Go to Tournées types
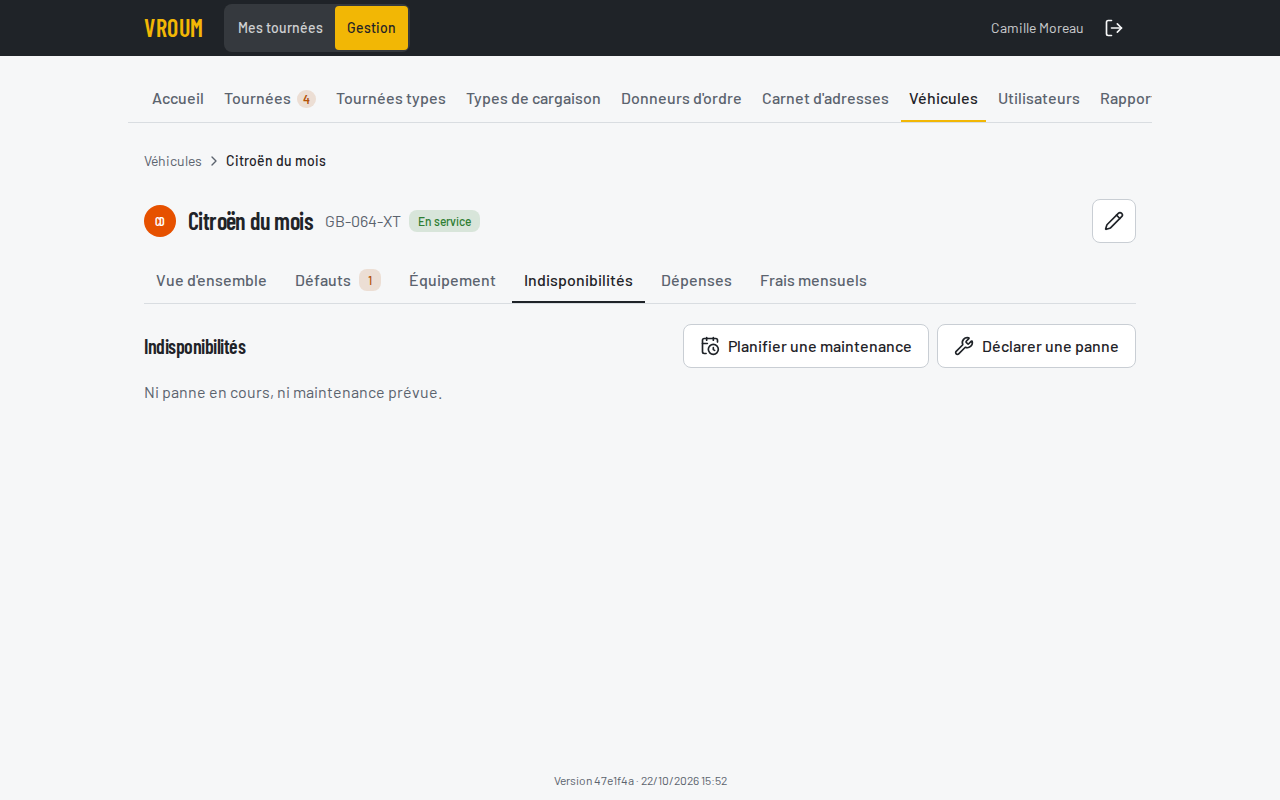1280x800 pixels. 391,98
